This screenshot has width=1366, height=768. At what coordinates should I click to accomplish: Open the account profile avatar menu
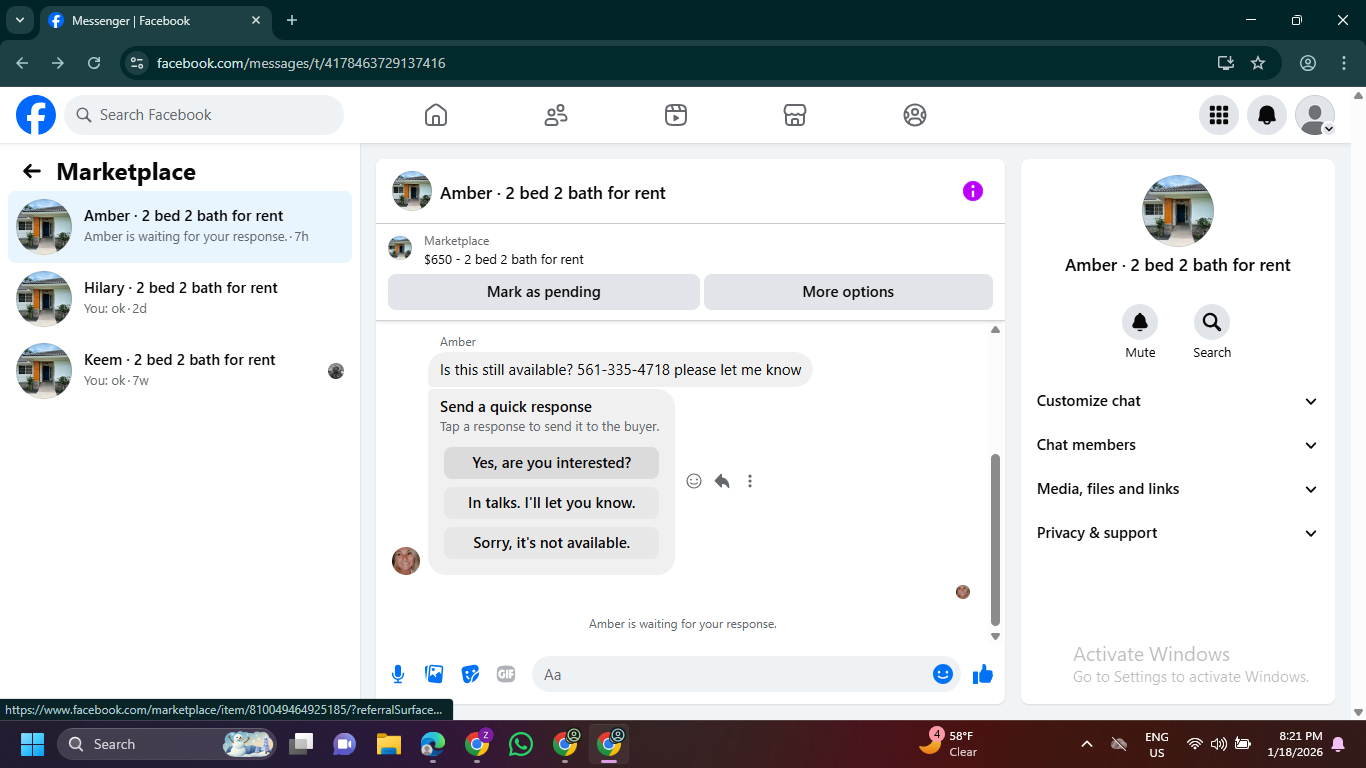1315,115
